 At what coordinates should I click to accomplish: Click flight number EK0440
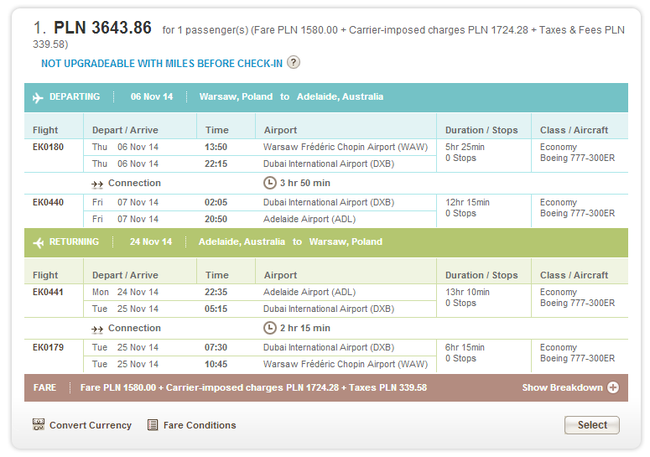point(48,202)
